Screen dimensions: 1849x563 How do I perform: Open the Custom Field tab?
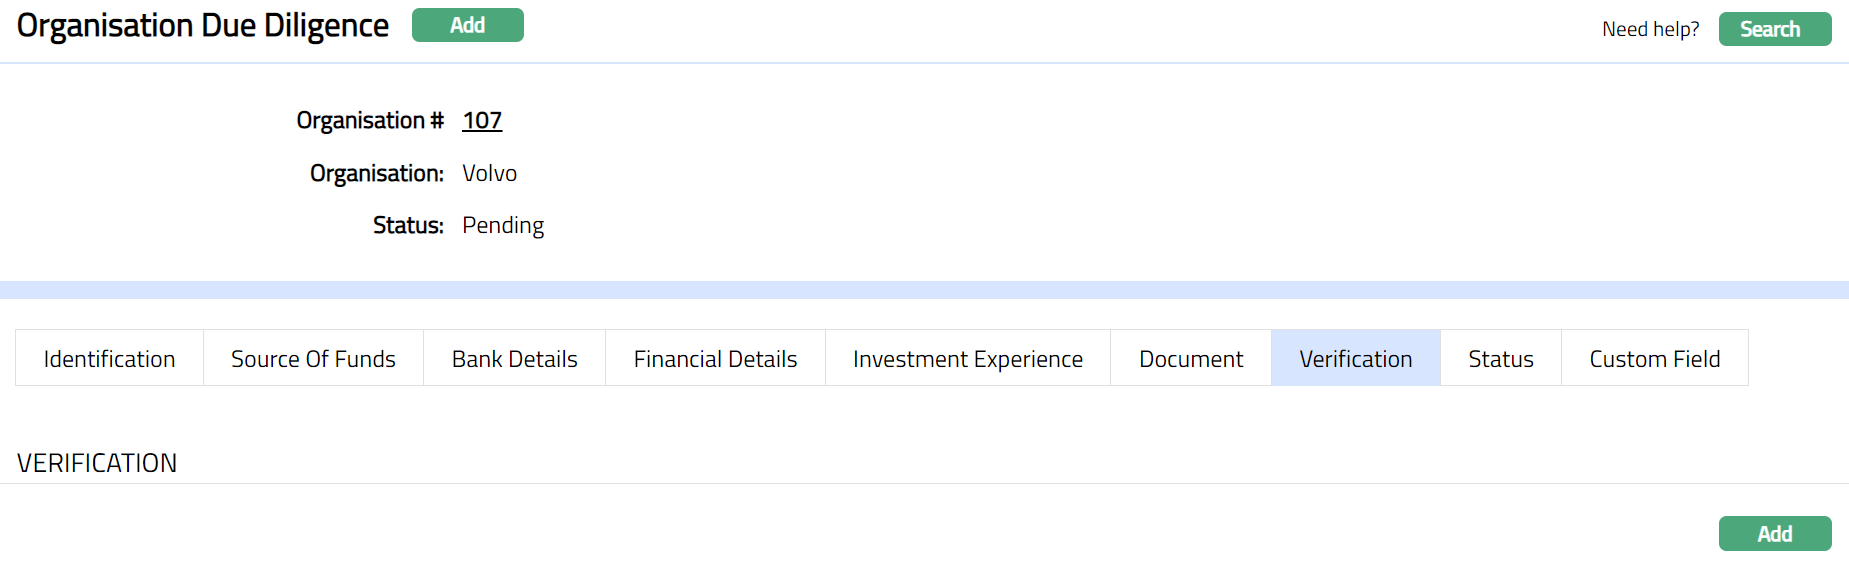pos(1654,358)
